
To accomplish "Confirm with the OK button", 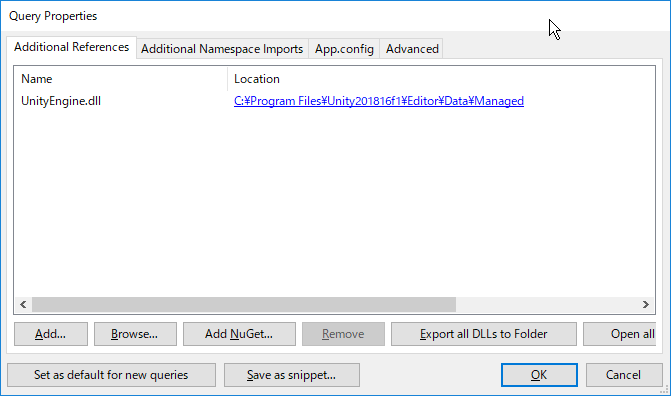I will pos(539,375).
